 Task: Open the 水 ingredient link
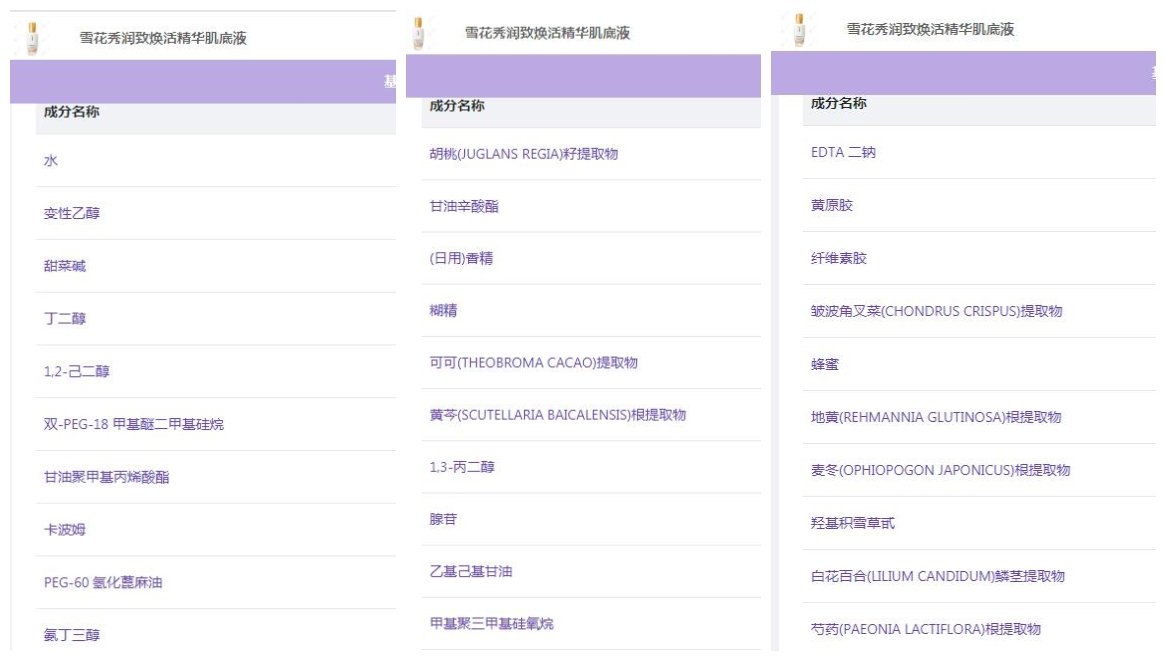(x=51, y=161)
